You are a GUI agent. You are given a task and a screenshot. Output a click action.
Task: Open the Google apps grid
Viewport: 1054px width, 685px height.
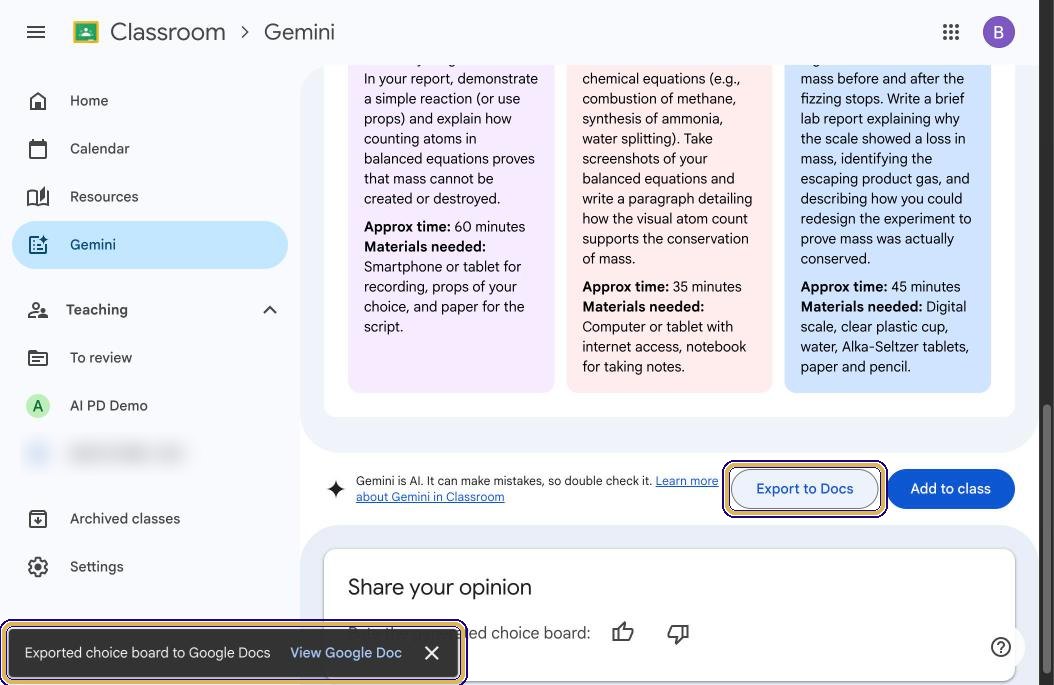point(950,32)
